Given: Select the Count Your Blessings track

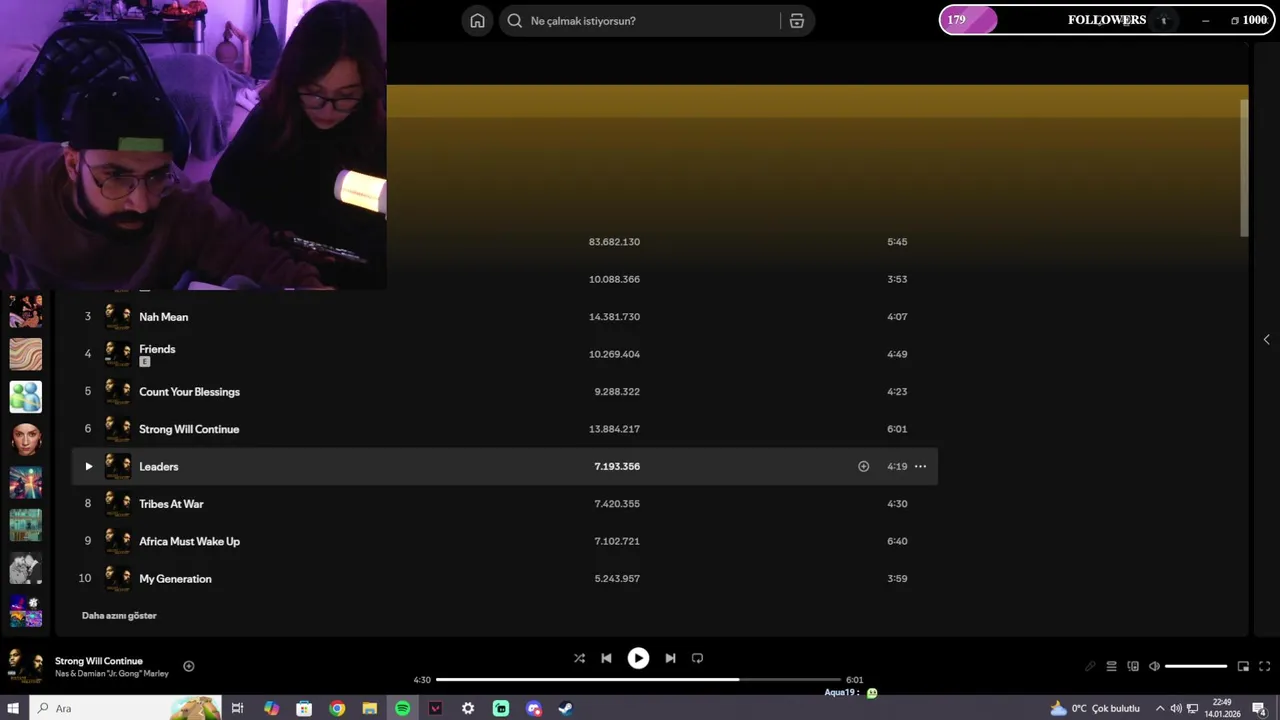Looking at the screenshot, I should click(189, 392).
